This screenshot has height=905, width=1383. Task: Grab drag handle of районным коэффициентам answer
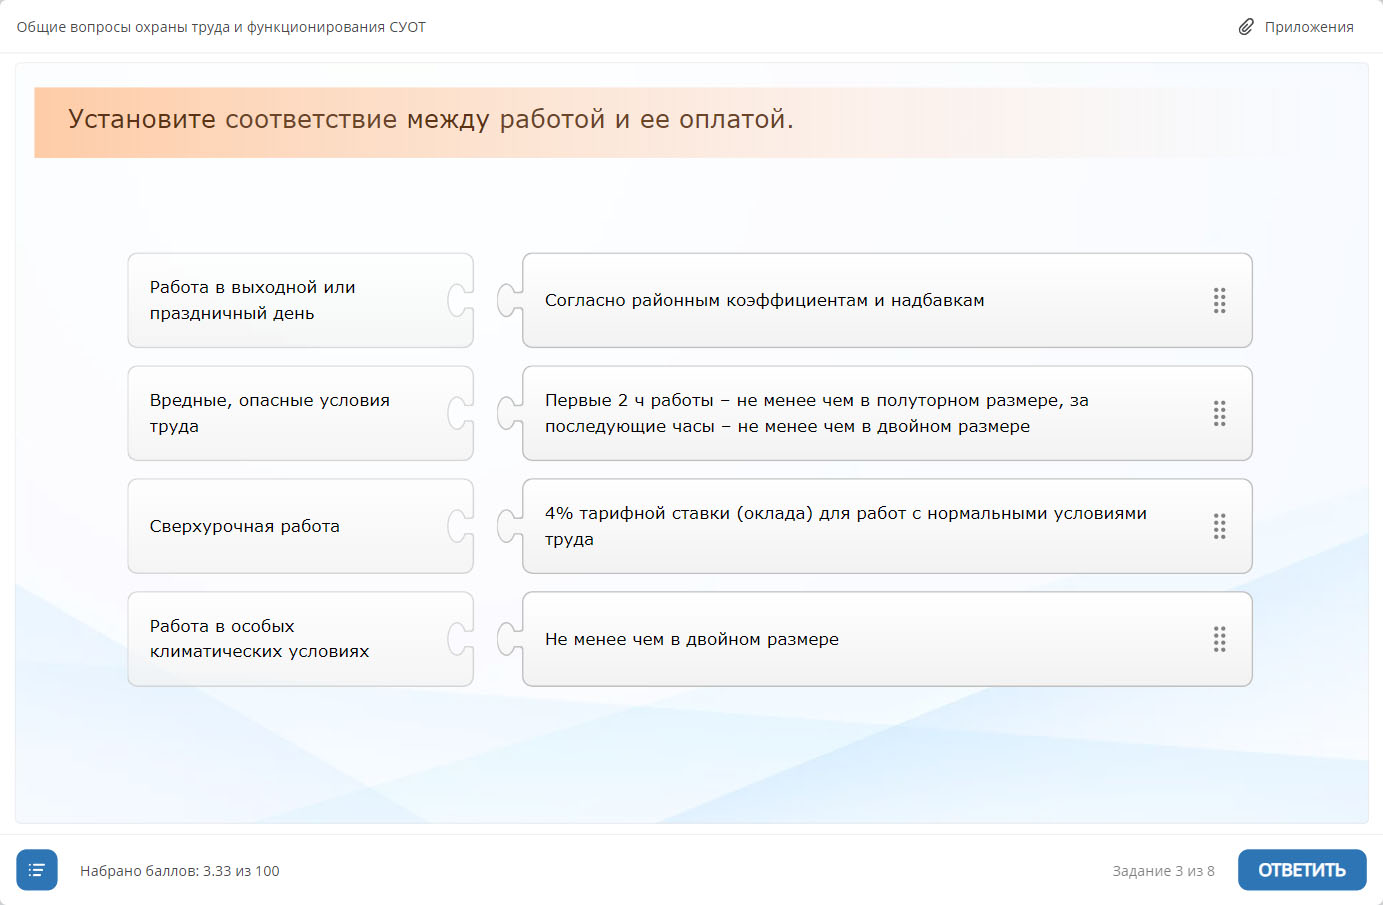1219,301
